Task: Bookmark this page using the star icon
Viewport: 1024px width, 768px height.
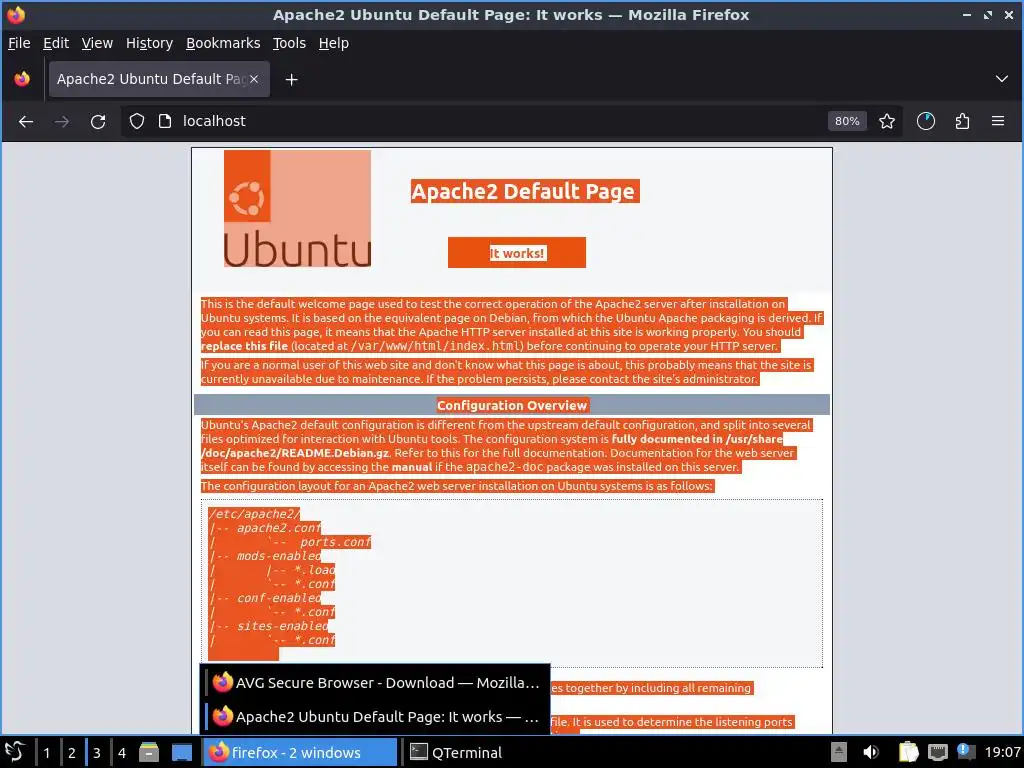Action: pyautogui.click(x=886, y=121)
